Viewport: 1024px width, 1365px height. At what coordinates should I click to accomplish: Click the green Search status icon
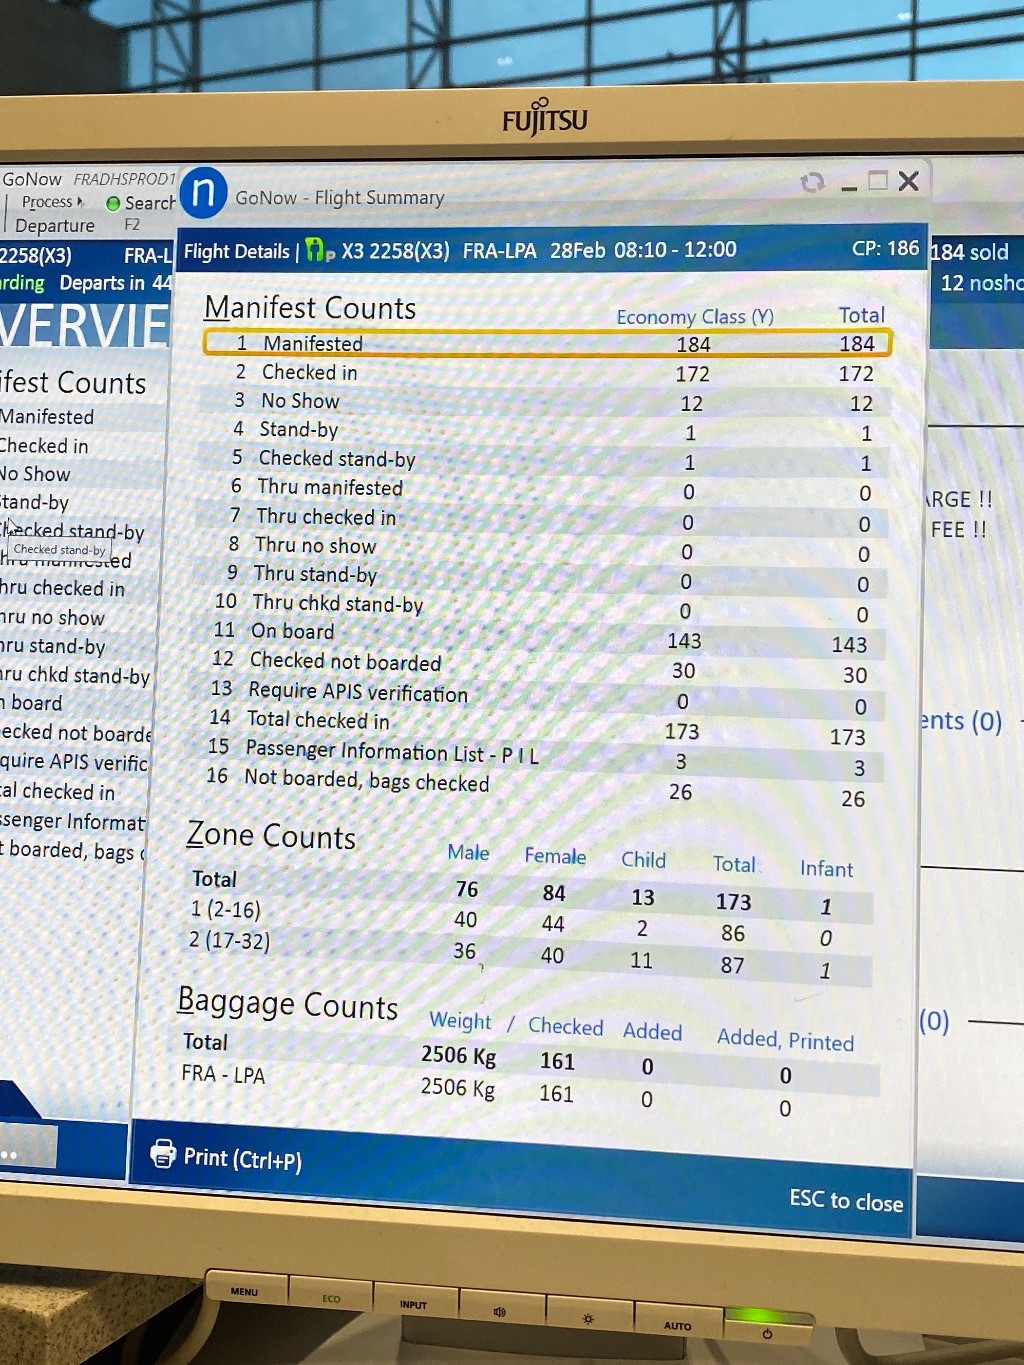(x=113, y=203)
